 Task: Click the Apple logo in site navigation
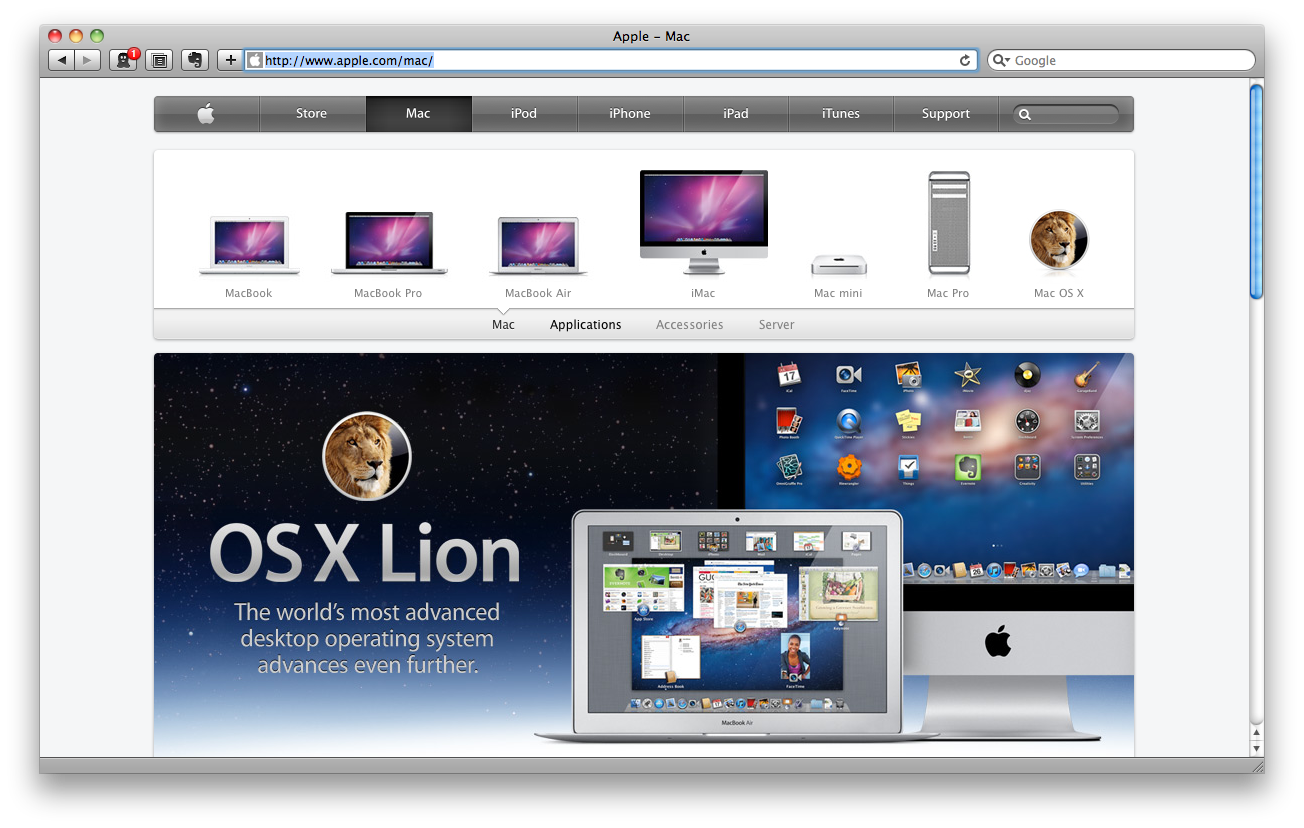206,114
